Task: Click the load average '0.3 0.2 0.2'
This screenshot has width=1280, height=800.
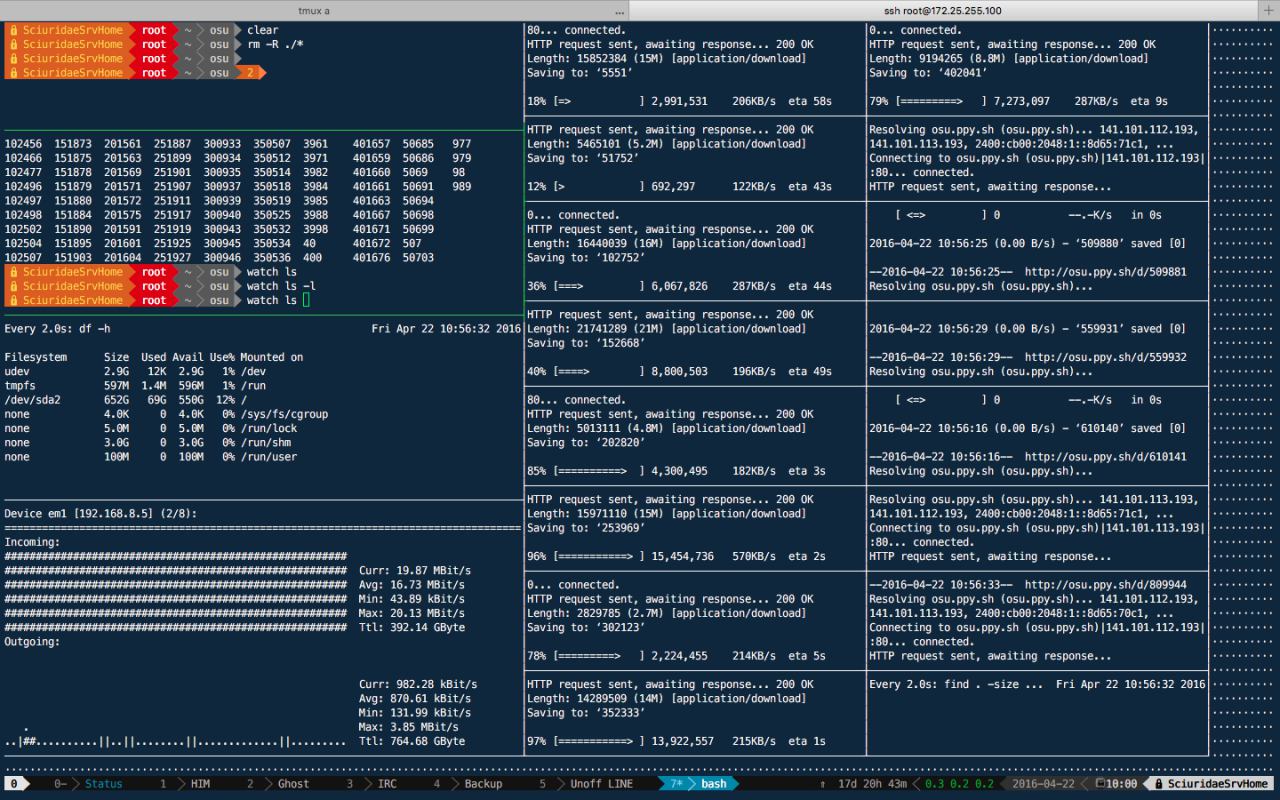Action: pos(959,784)
